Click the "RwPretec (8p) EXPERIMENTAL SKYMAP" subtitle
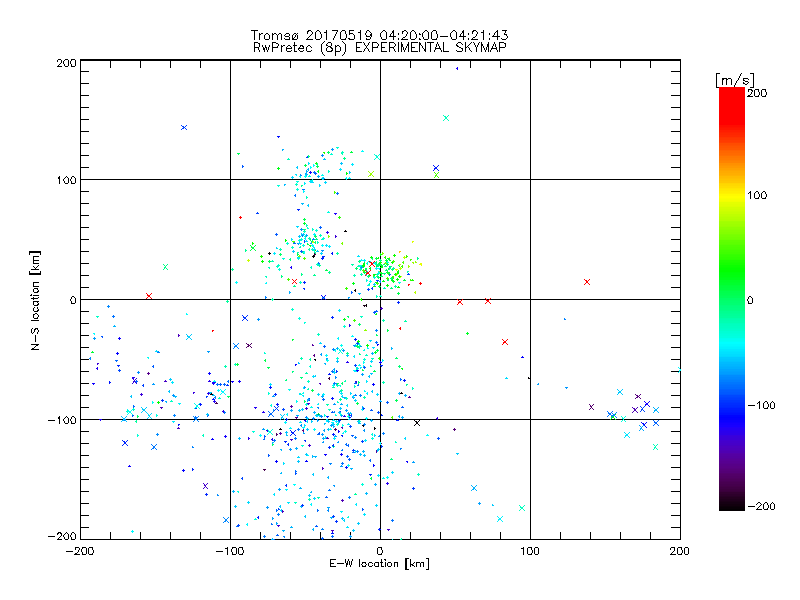The height and width of the screenshot is (600, 800). point(380,48)
